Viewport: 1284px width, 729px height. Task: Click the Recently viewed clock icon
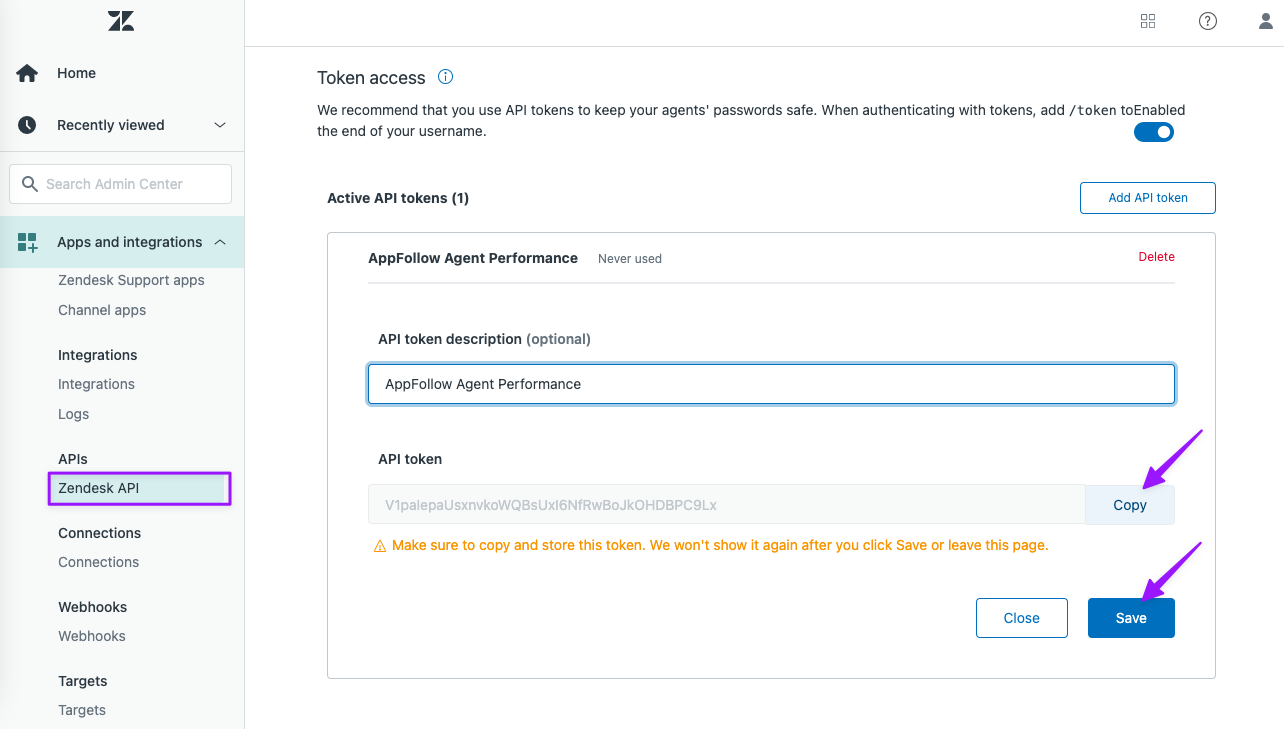[27, 125]
